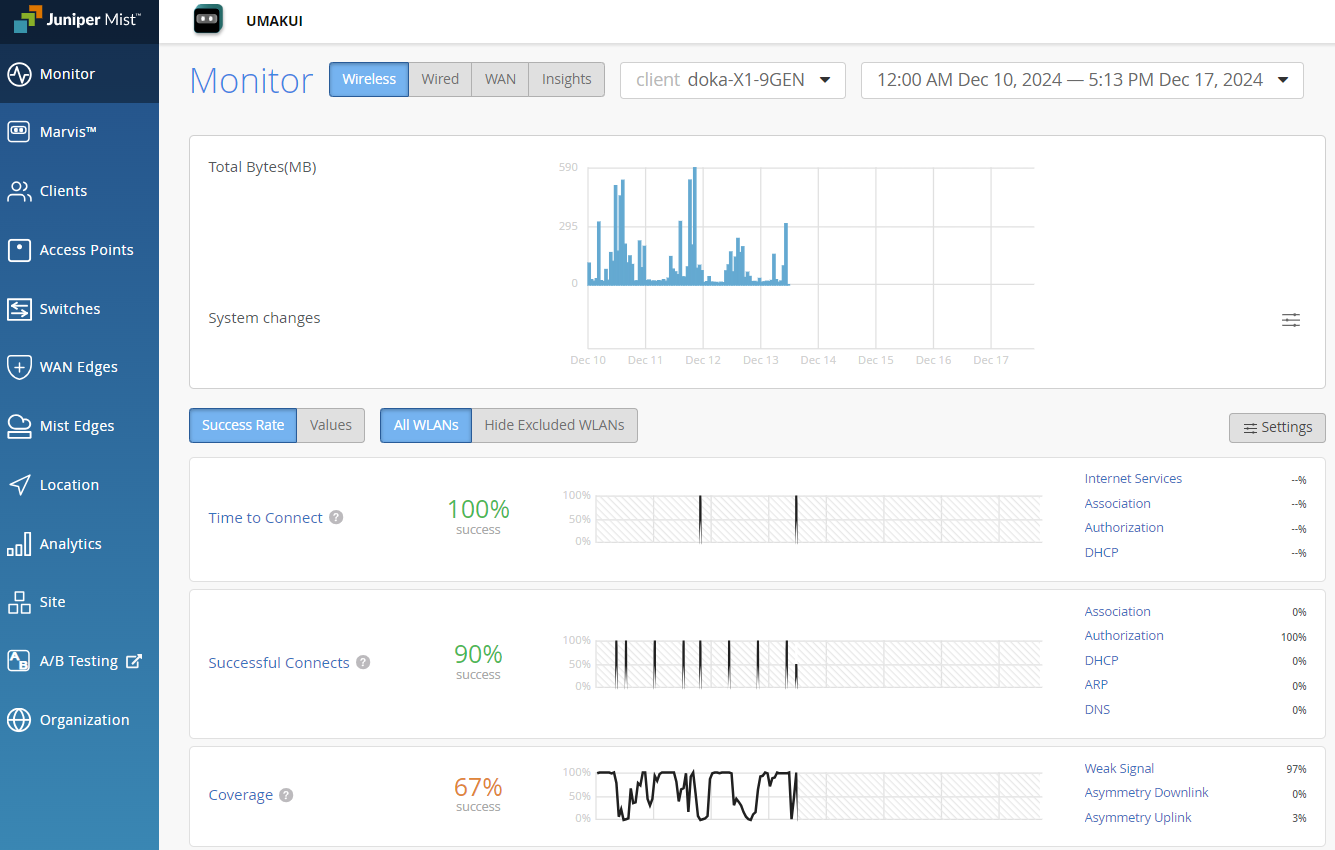Toggle to Values view
Viewport: 1335px width, 850px height.
click(x=330, y=425)
